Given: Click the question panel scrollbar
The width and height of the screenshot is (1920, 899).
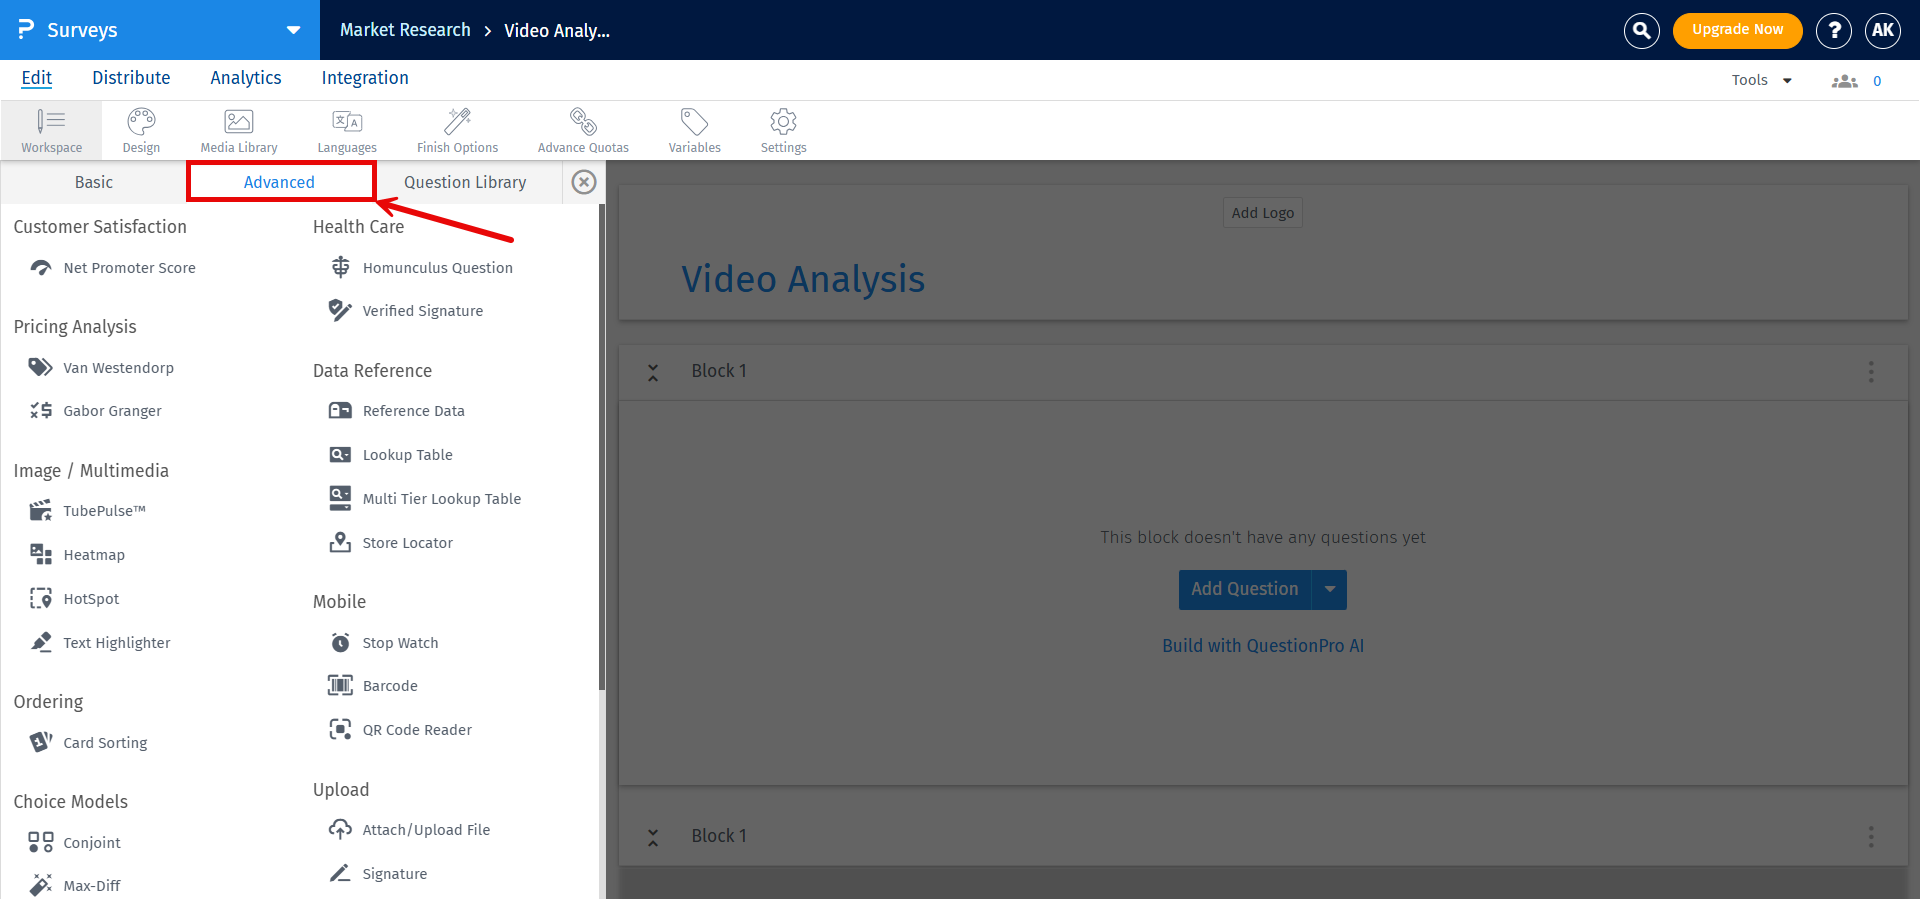Looking at the screenshot, I should click(602, 448).
